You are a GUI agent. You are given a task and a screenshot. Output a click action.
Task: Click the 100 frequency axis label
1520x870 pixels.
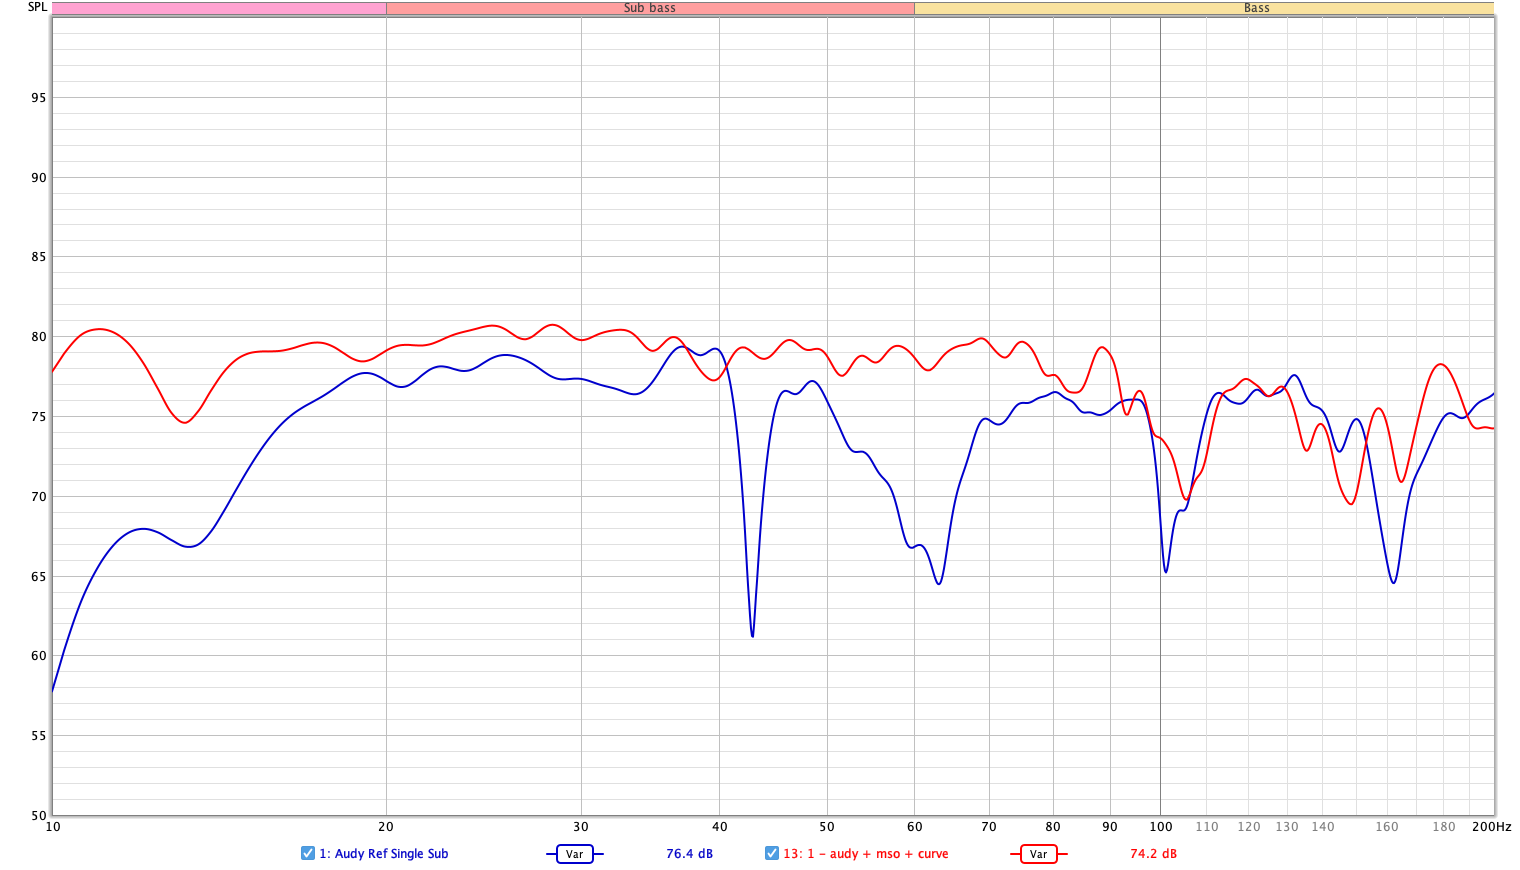(x=1160, y=827)
